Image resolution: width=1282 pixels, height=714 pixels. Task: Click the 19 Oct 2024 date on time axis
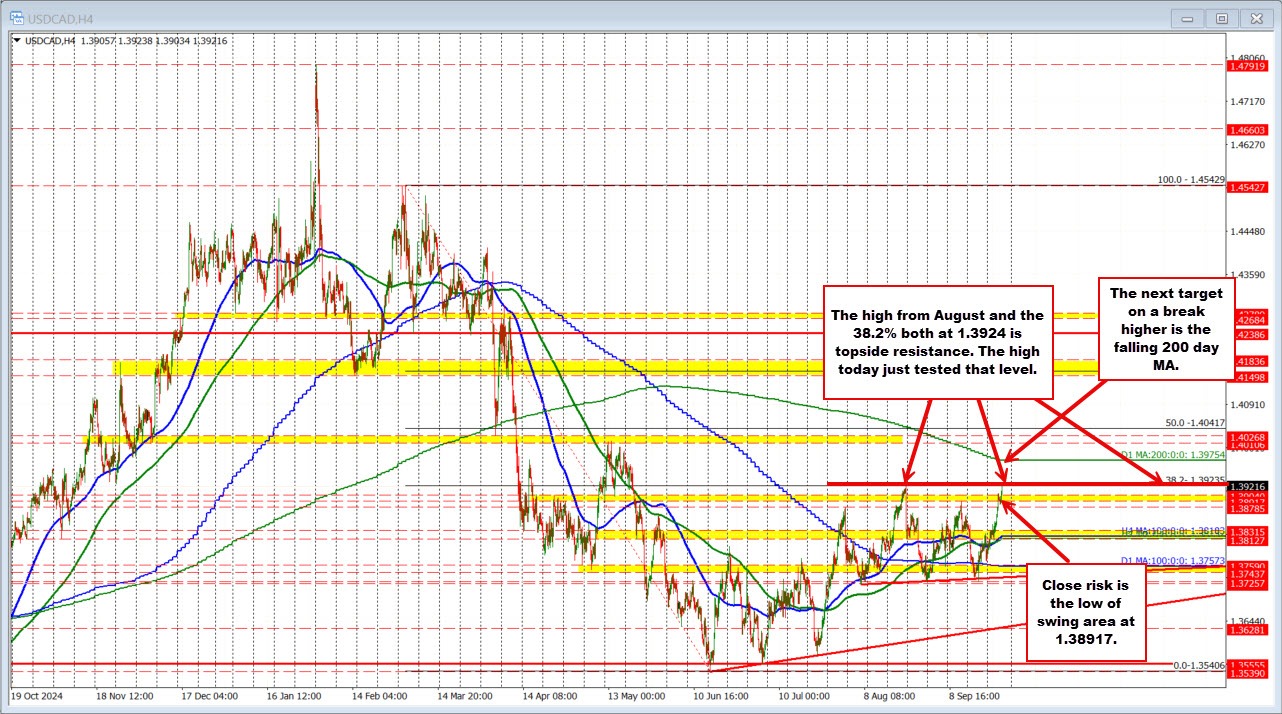[x=38, y=692]
